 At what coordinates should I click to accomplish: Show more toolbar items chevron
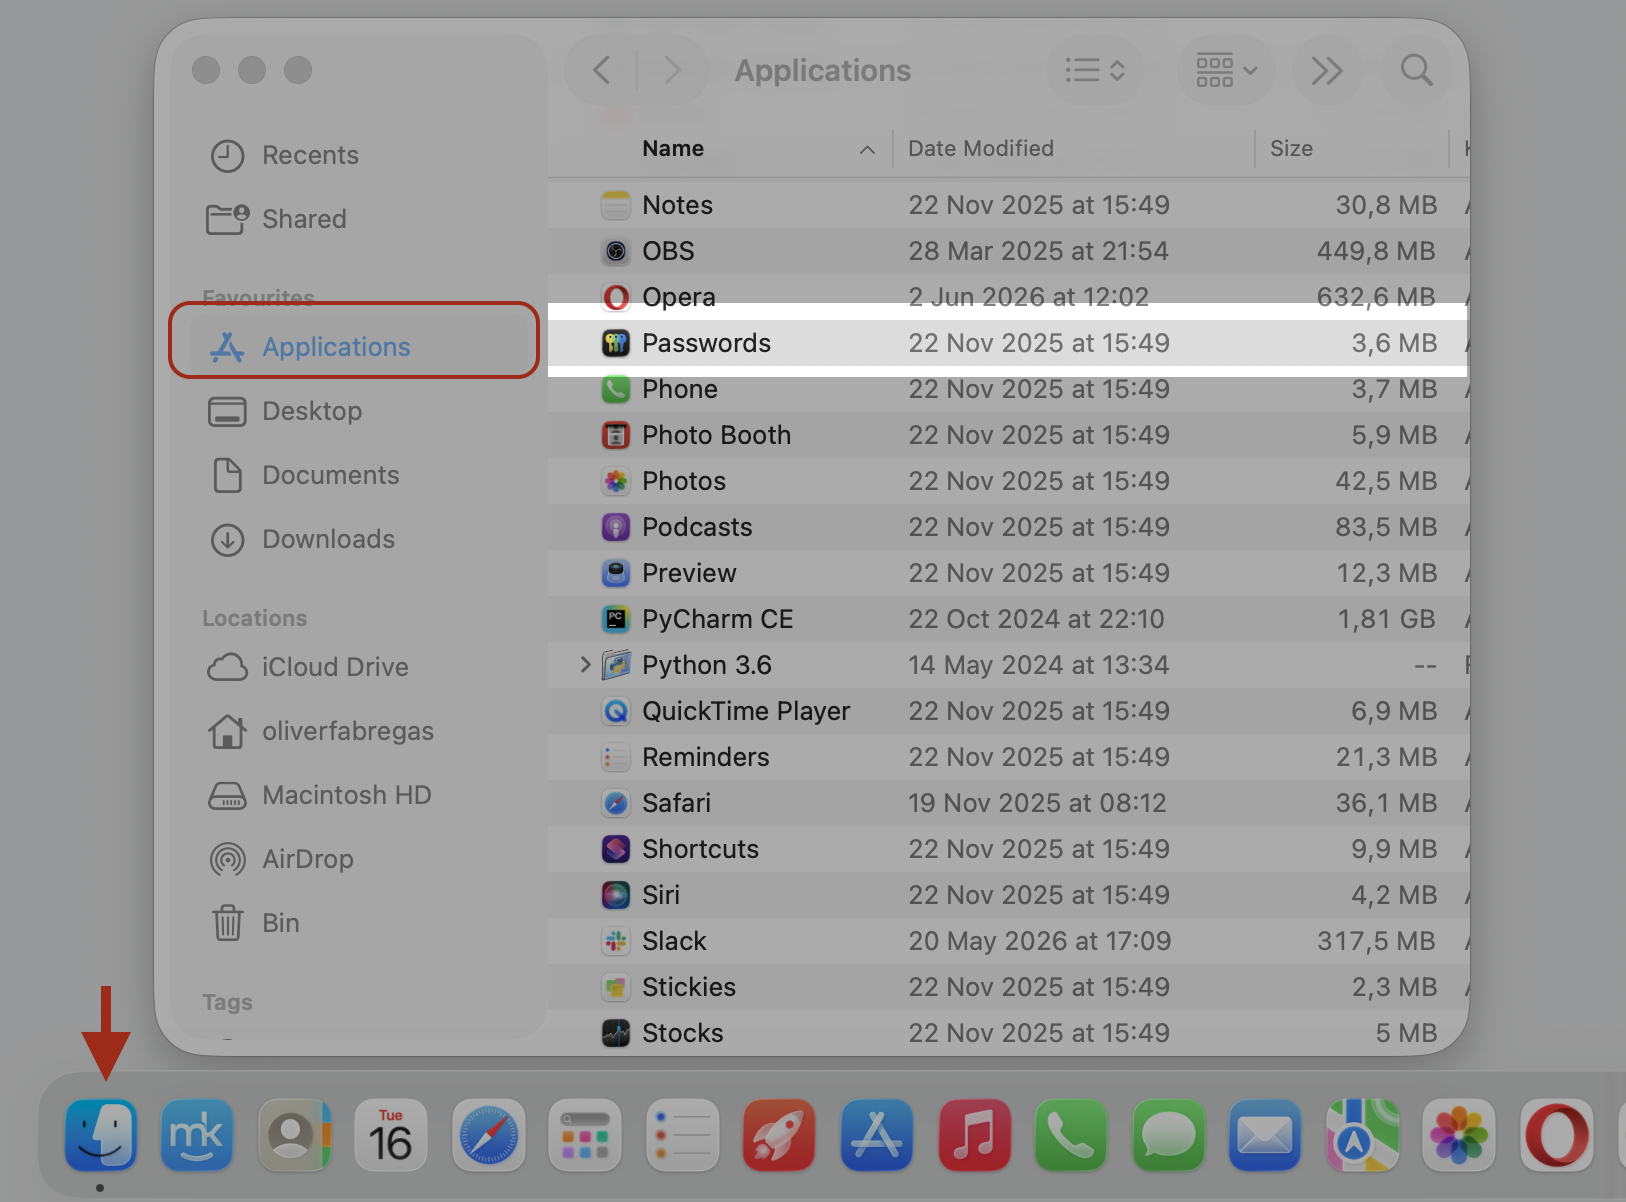coord(1327,70)
